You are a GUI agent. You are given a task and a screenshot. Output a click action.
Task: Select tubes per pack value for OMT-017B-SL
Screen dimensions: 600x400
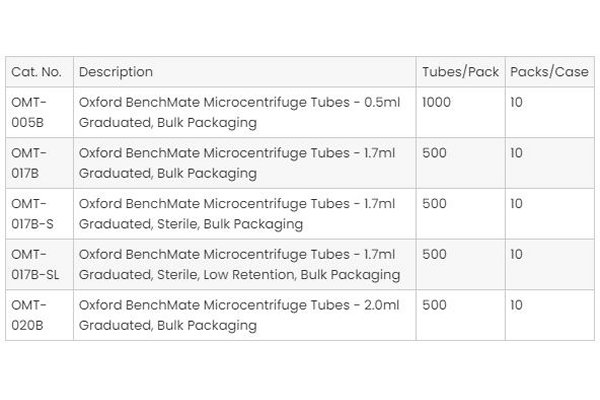click(x=435, y=255)
